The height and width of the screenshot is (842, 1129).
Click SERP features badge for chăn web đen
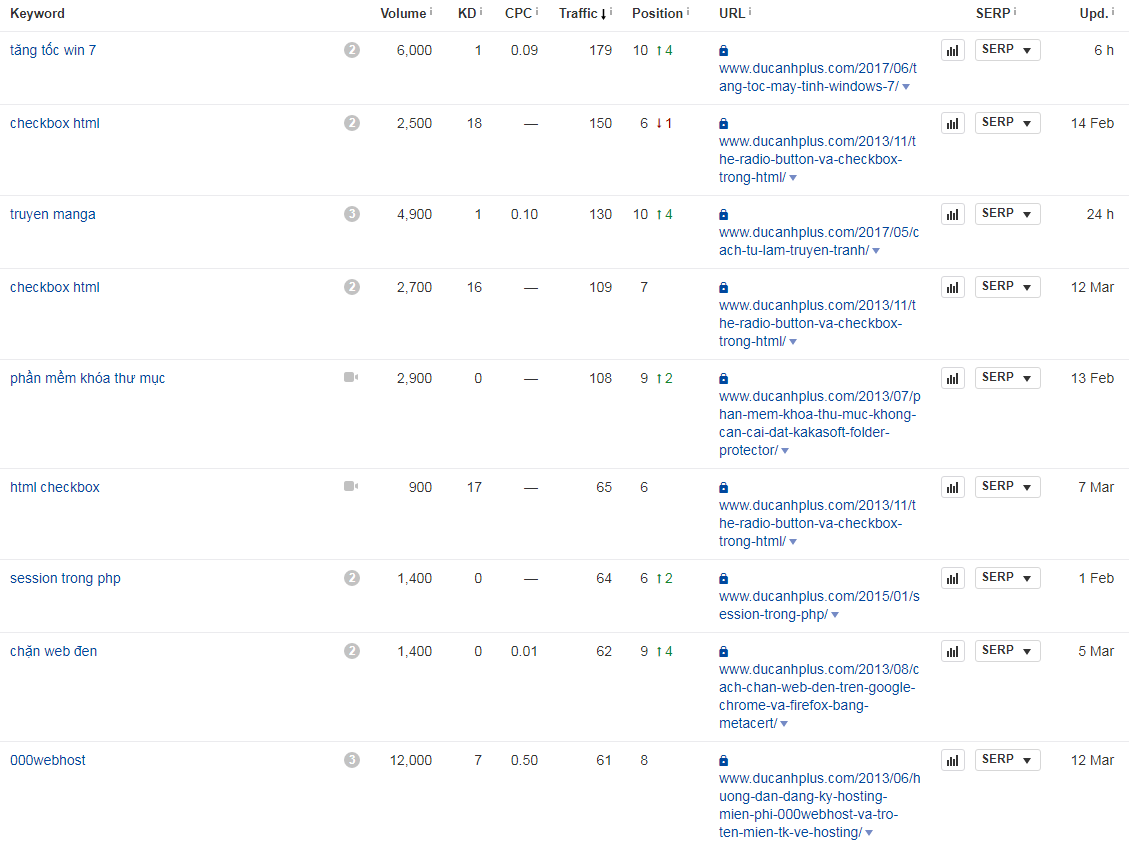[351, 651]
